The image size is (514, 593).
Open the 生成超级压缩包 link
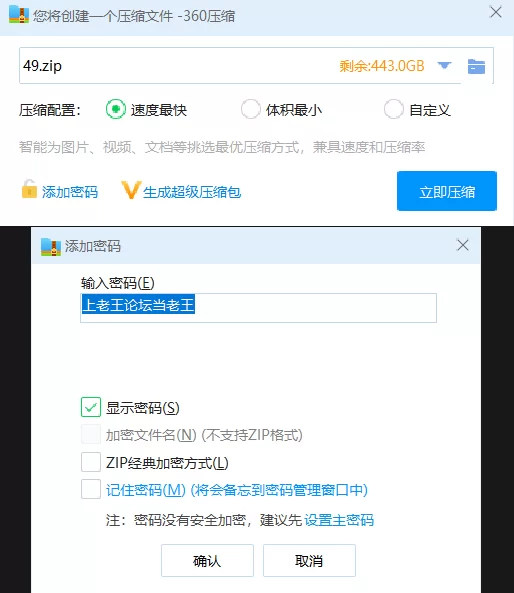(x=192, y=192)
